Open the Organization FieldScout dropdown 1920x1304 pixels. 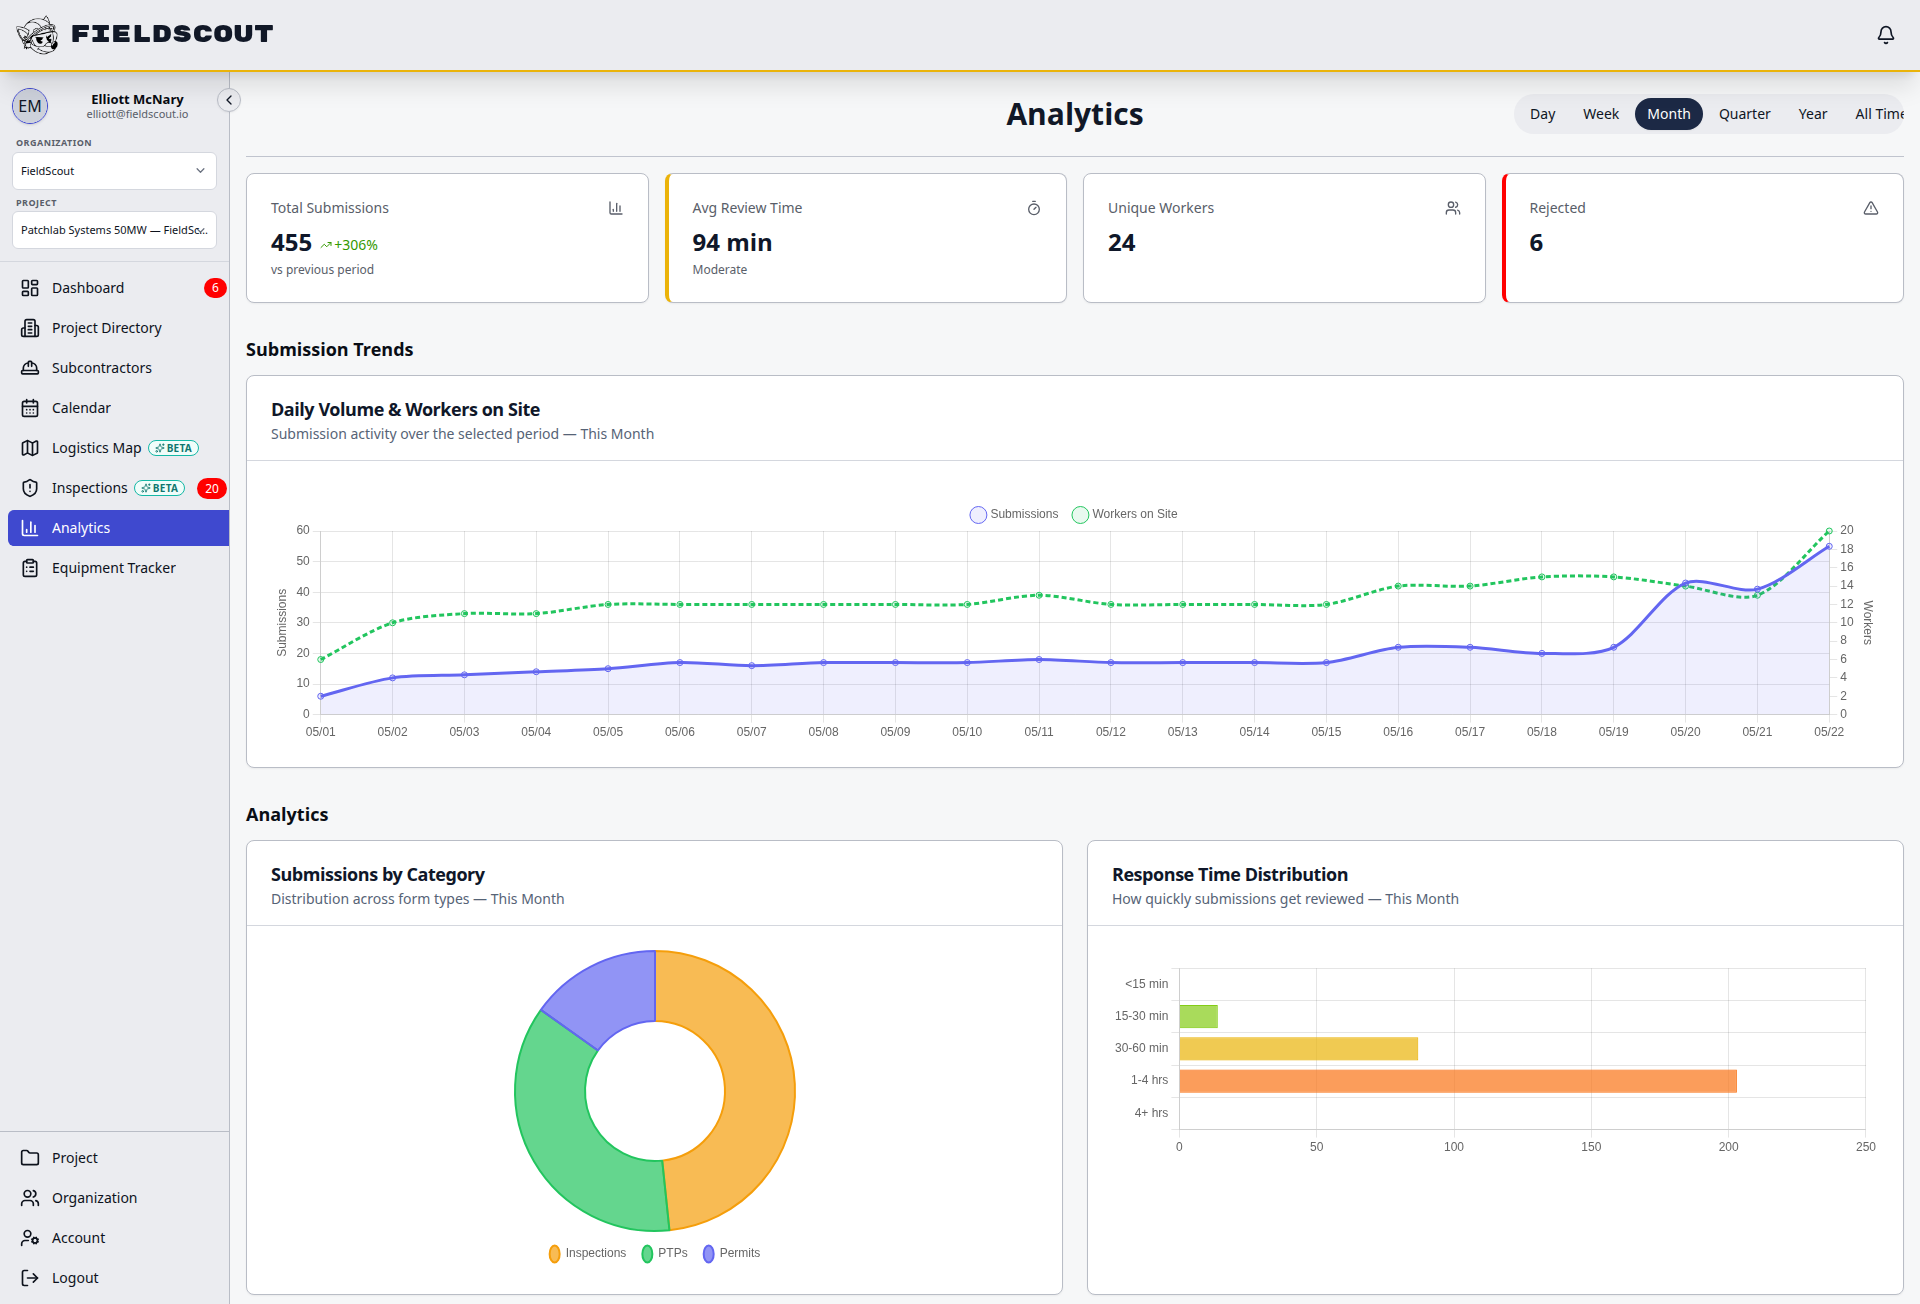[114, 171]
